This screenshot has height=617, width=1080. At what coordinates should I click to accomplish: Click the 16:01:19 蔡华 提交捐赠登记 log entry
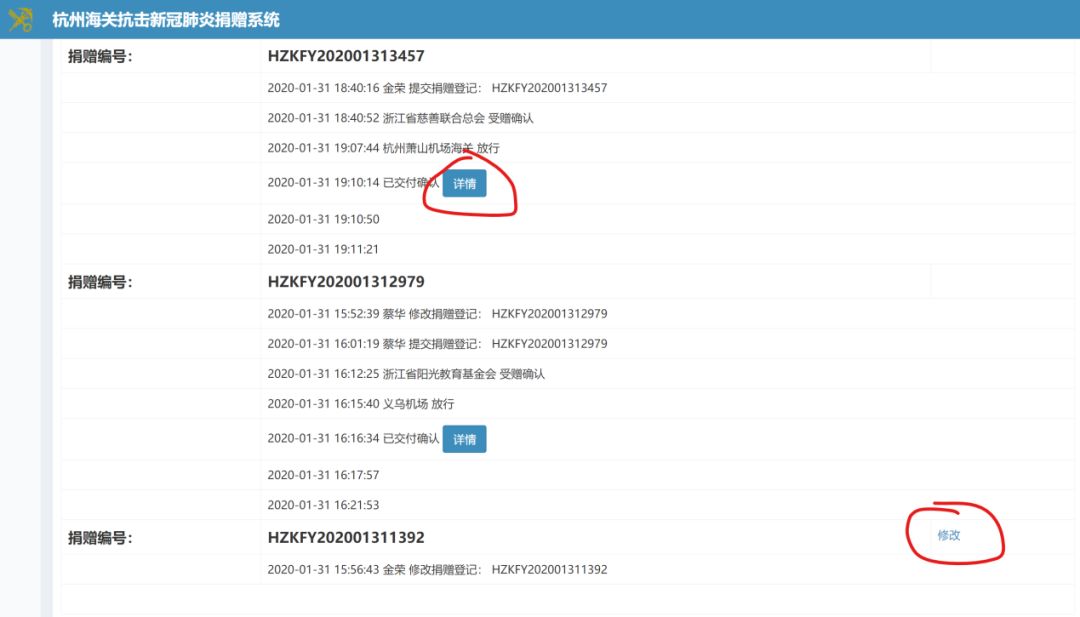pyautogui.click(x=437, y=344)
